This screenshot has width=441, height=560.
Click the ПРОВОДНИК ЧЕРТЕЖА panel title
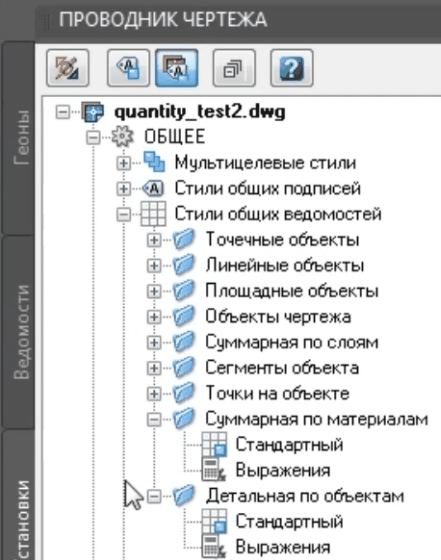click(x=163, y=20)
